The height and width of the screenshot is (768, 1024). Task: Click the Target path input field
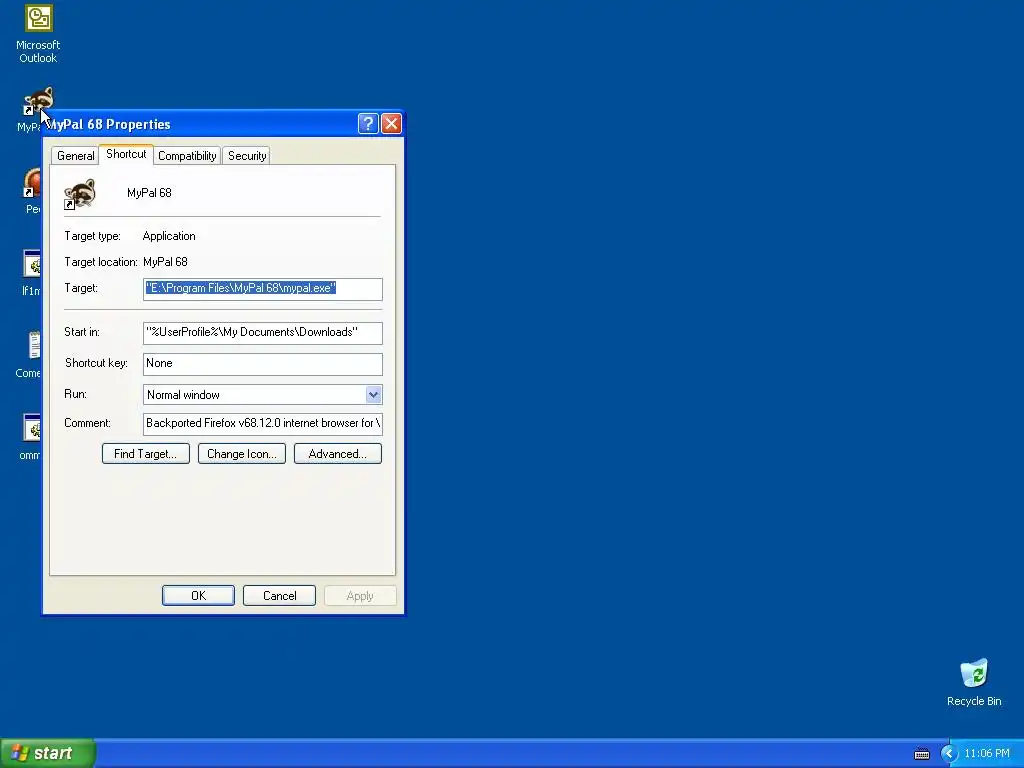pos(263,289)
